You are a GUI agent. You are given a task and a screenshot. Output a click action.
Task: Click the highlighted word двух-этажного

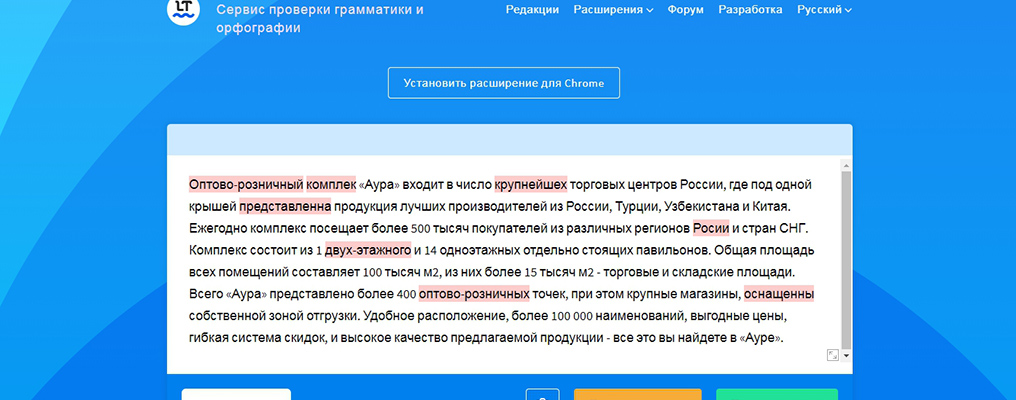[368, 250]
